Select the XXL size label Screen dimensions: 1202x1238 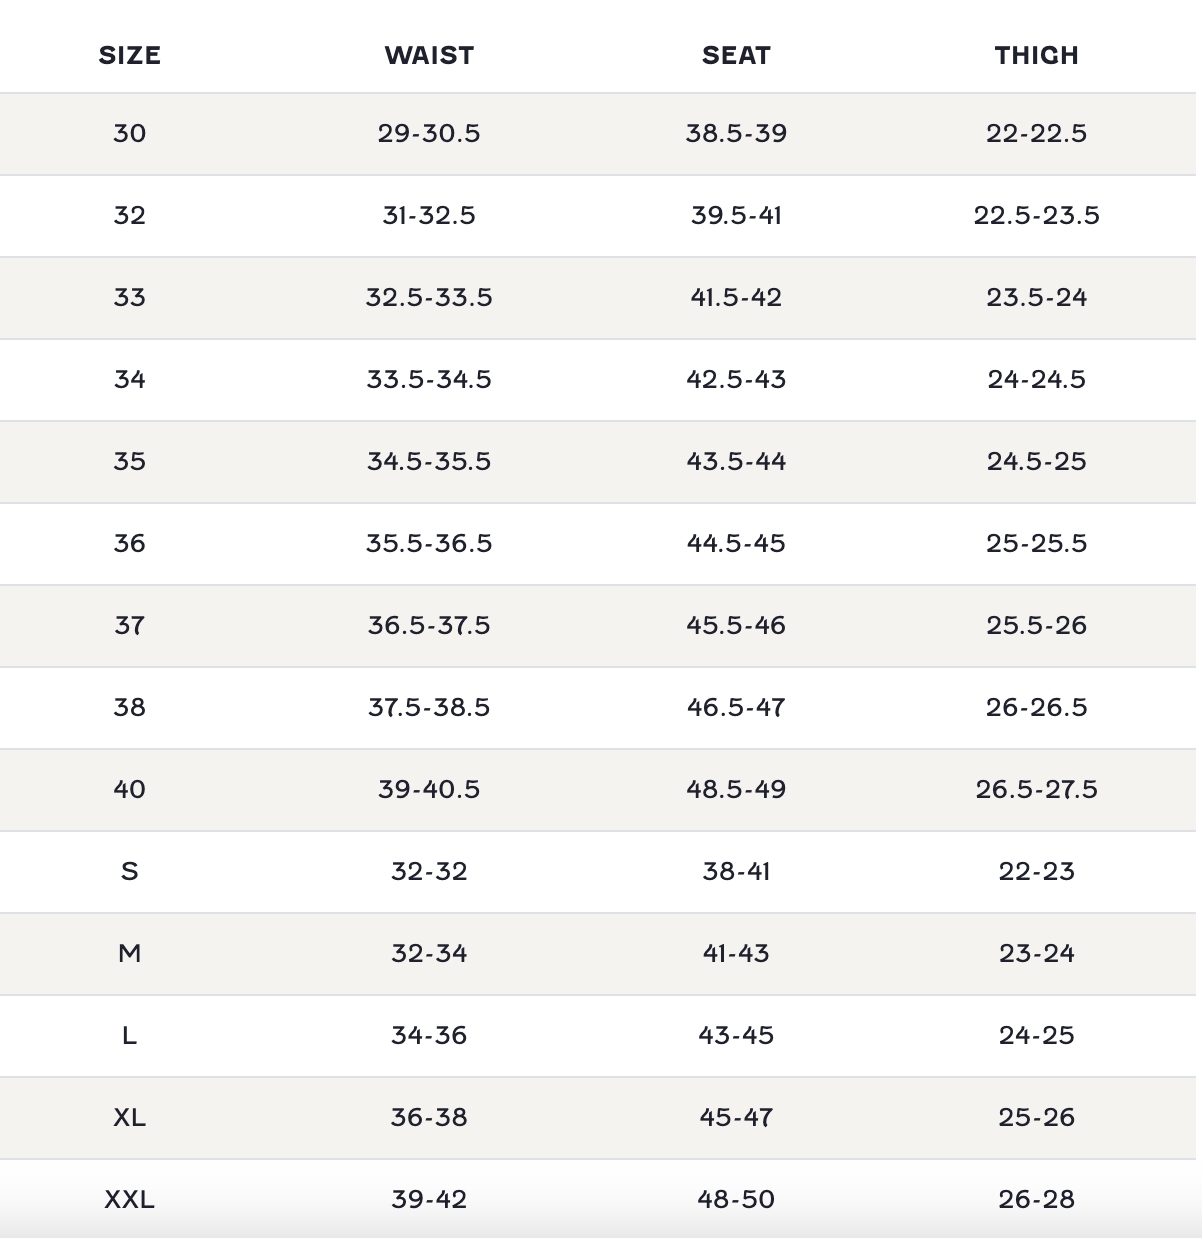click(x=129, y=1199)
